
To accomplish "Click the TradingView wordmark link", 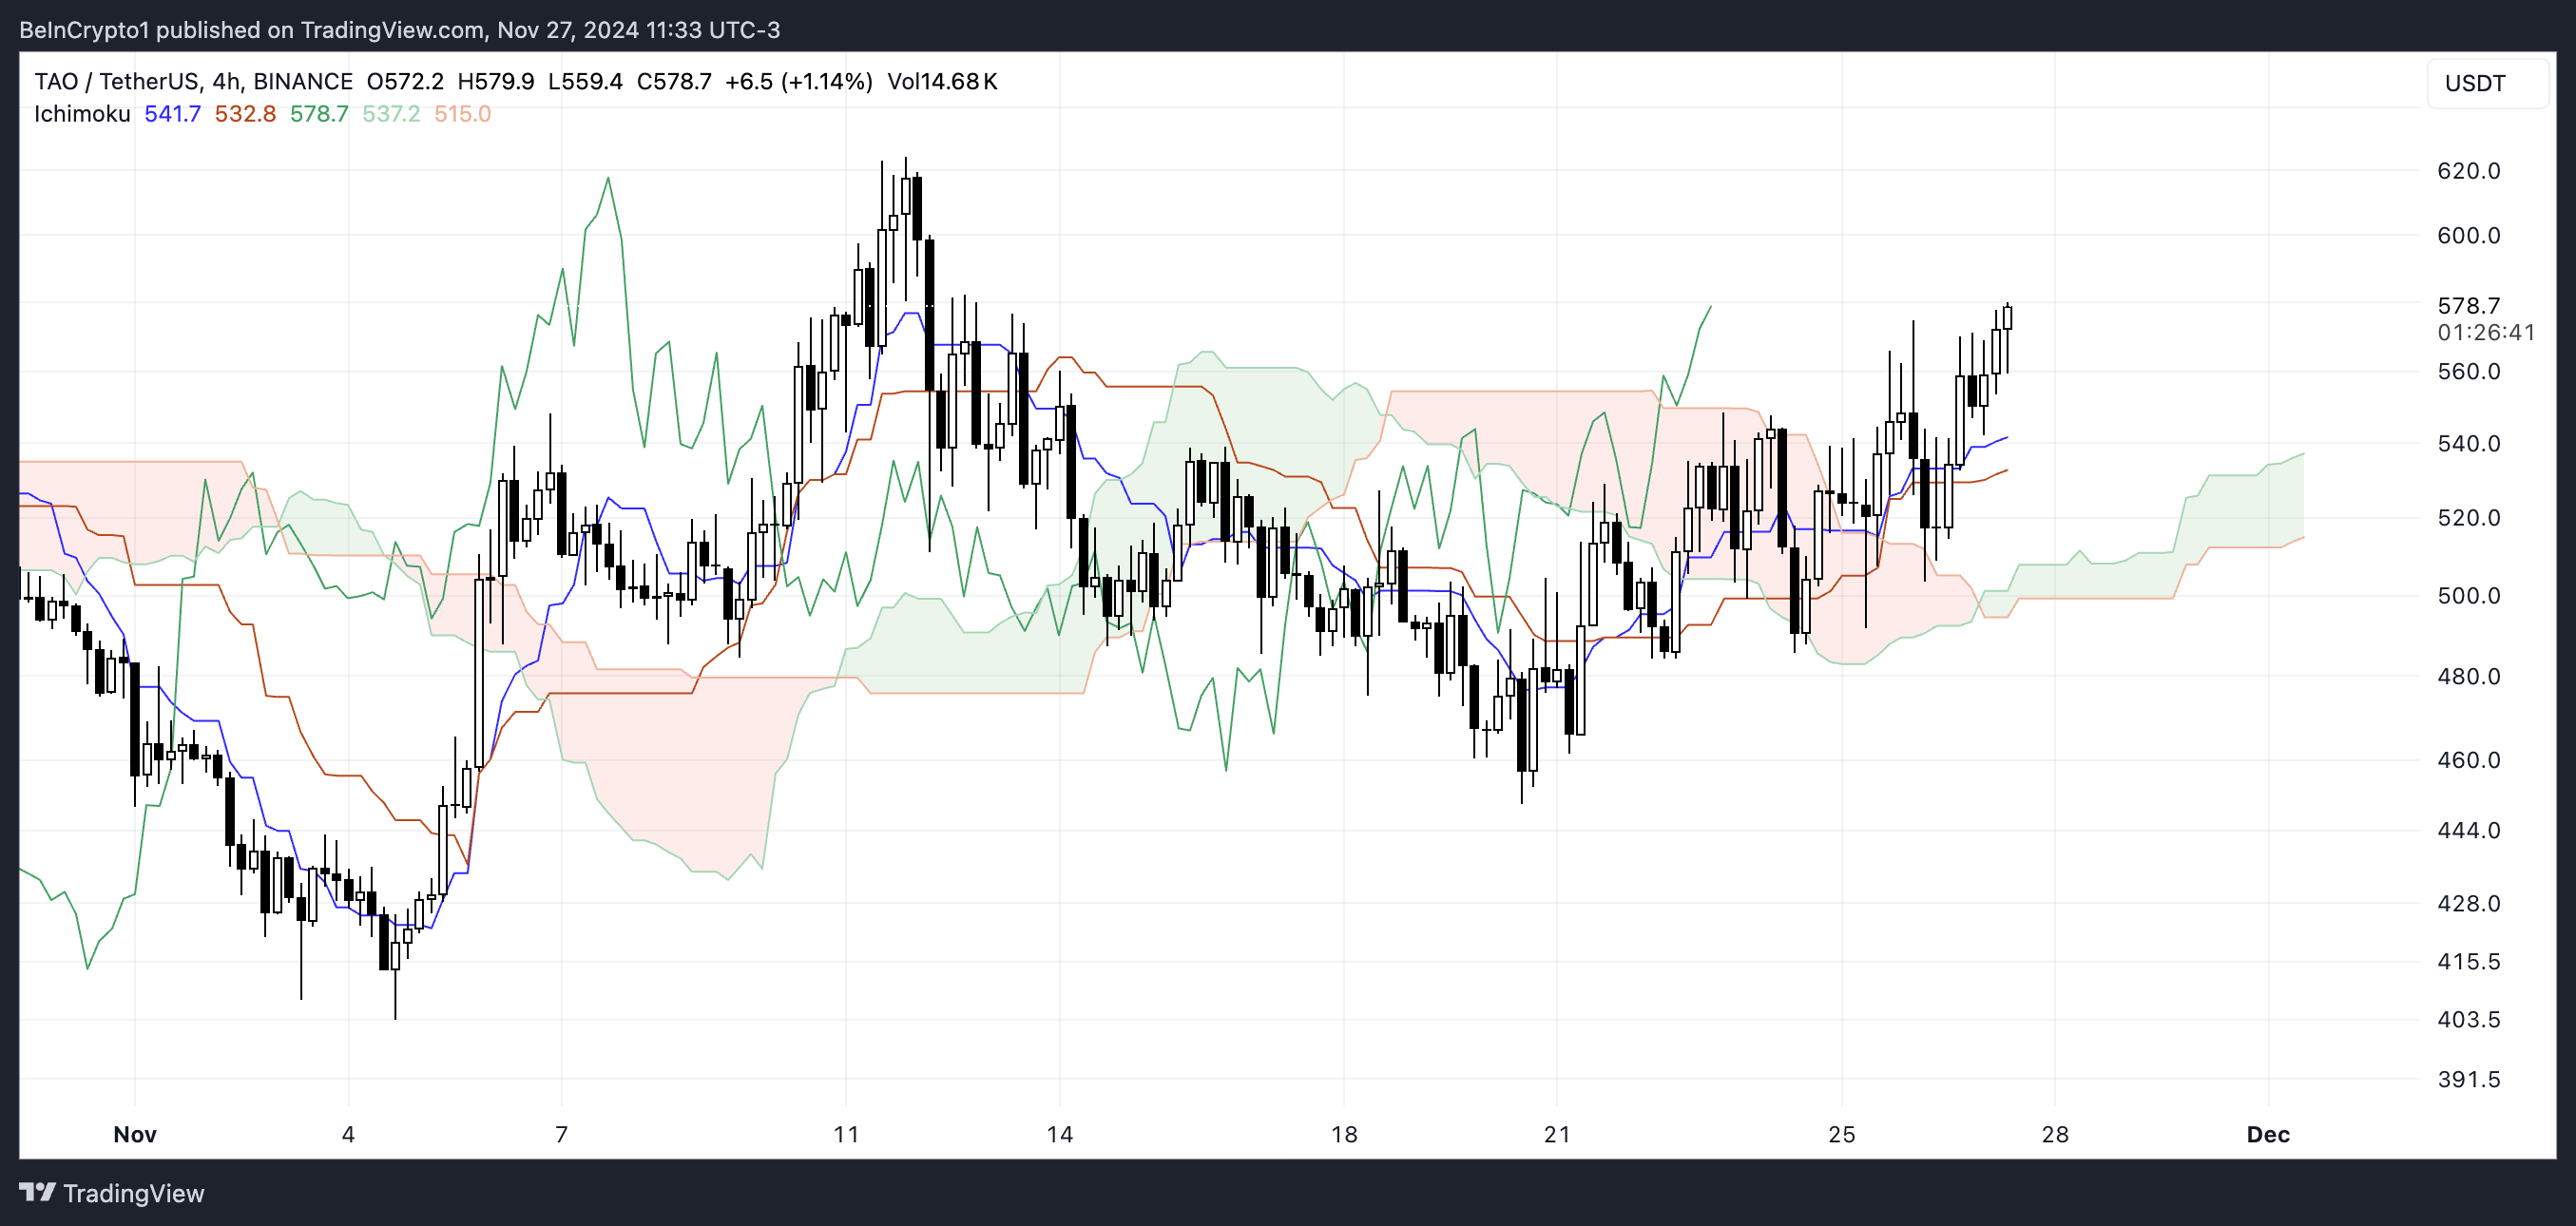I will tap(133, 1193).
